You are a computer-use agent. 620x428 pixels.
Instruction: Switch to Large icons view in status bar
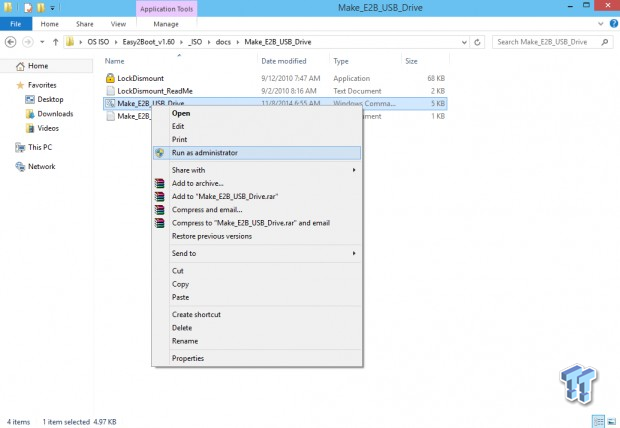pyautogui.click(x=612, y=421)
